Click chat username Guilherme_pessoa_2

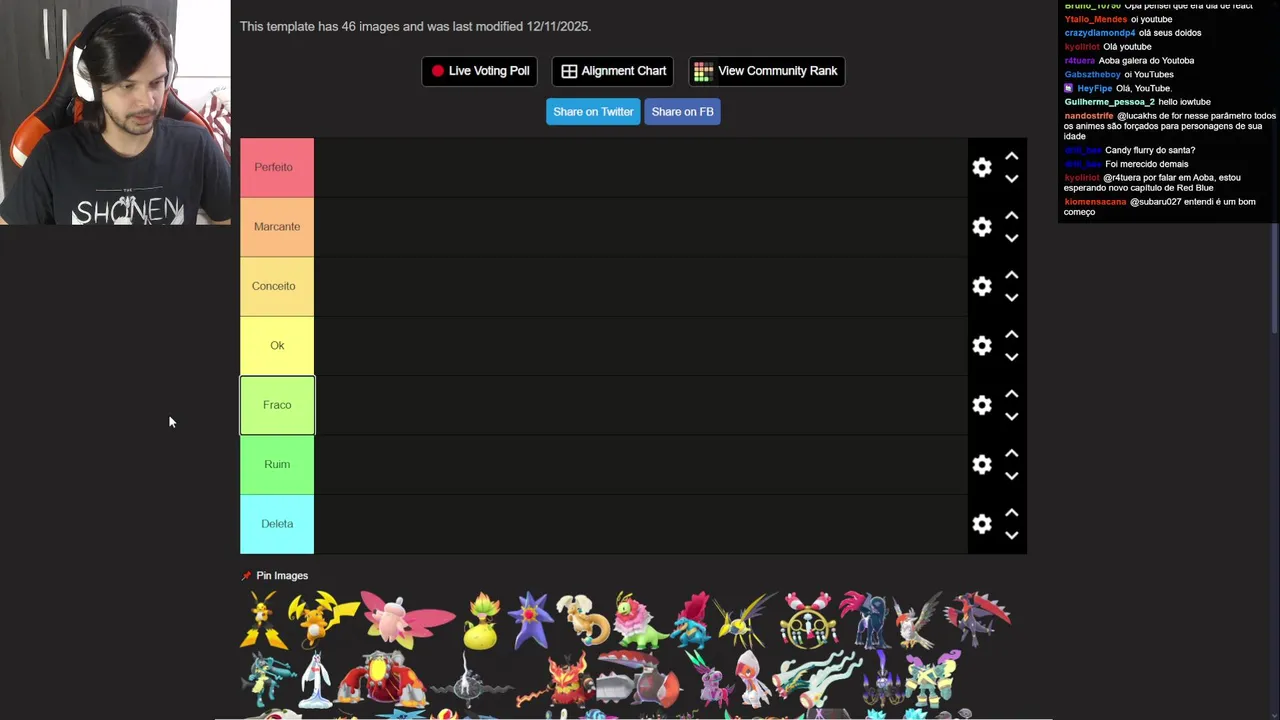click(x=1109, y=102)
